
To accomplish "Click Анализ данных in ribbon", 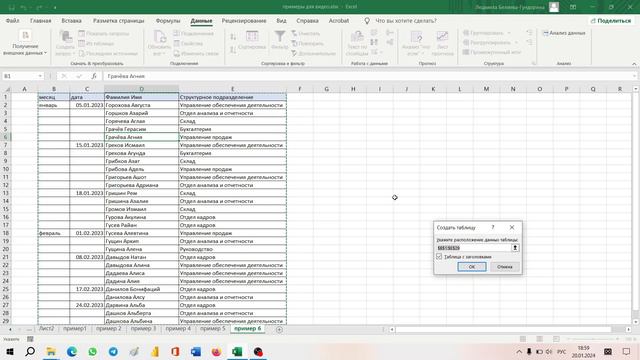I will click(564, 33).
